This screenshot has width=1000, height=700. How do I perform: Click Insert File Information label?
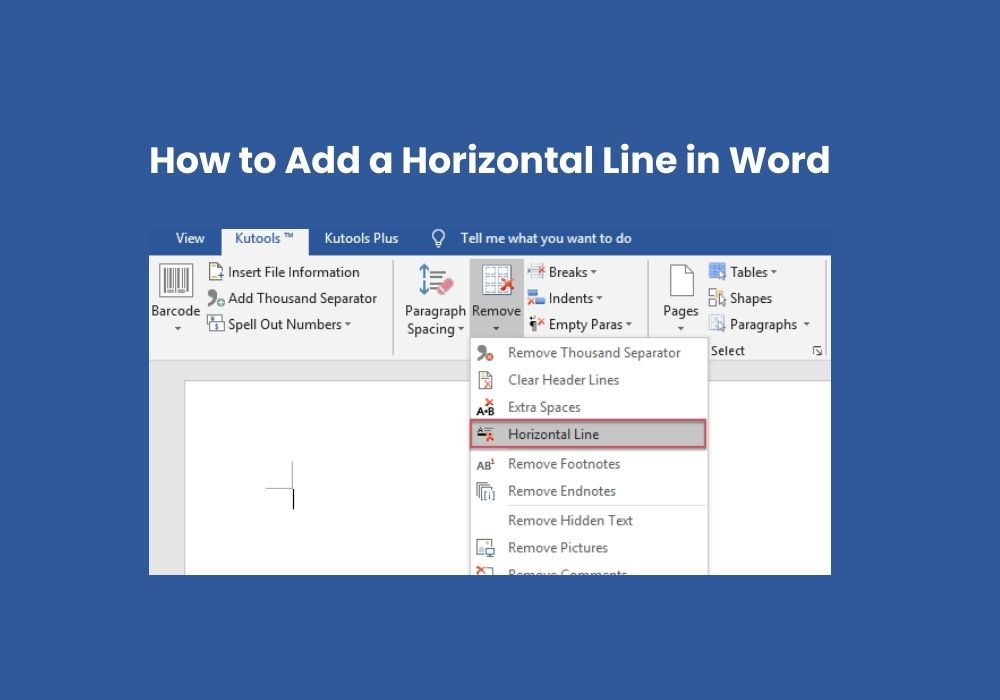click(x=294, y=272)
